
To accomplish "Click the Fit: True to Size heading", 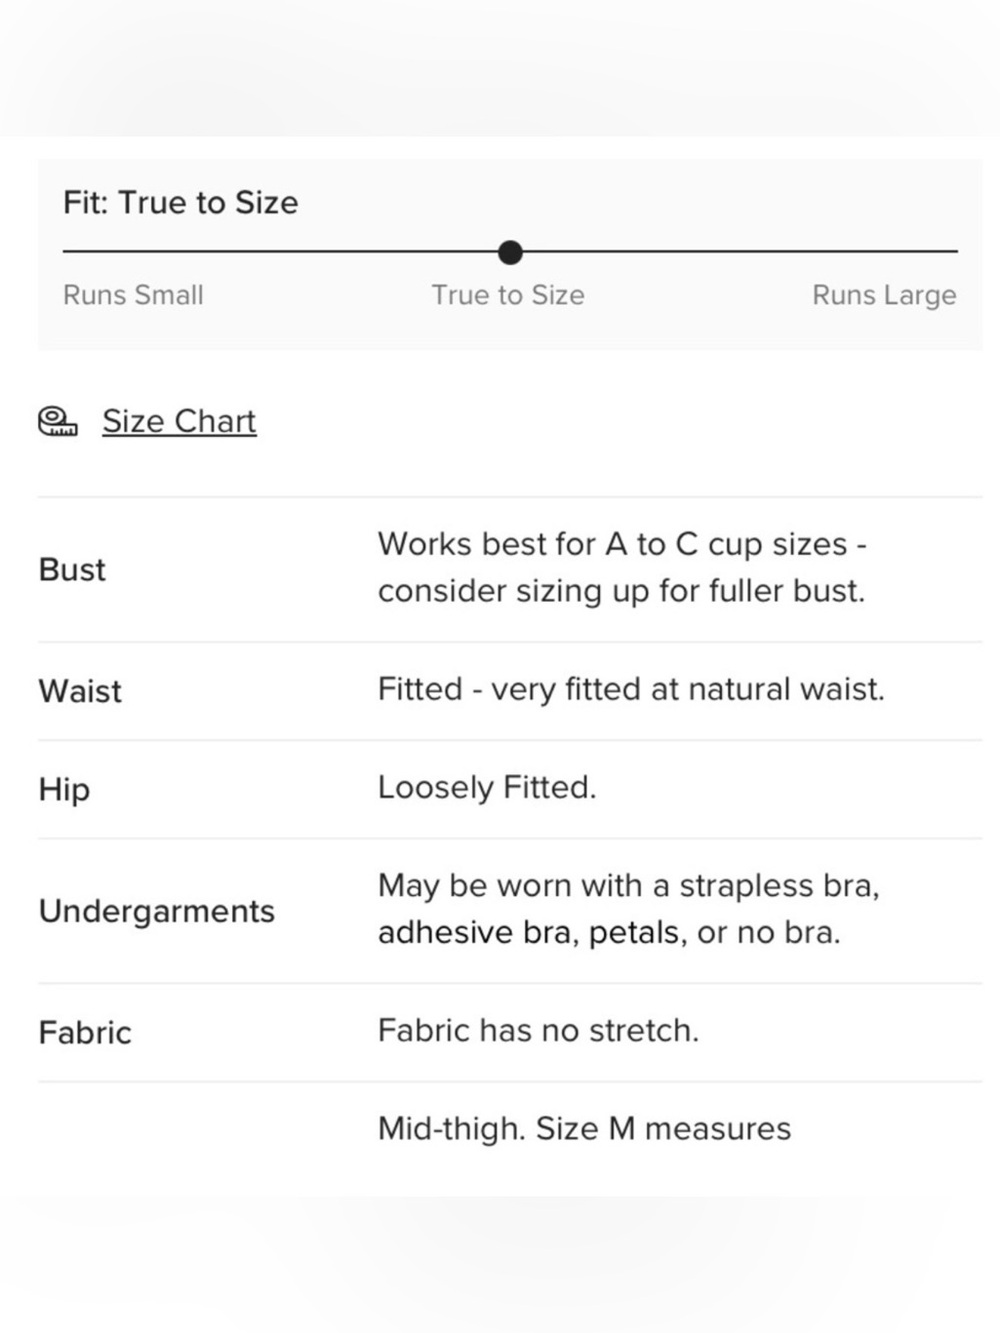I will point(181,203).
